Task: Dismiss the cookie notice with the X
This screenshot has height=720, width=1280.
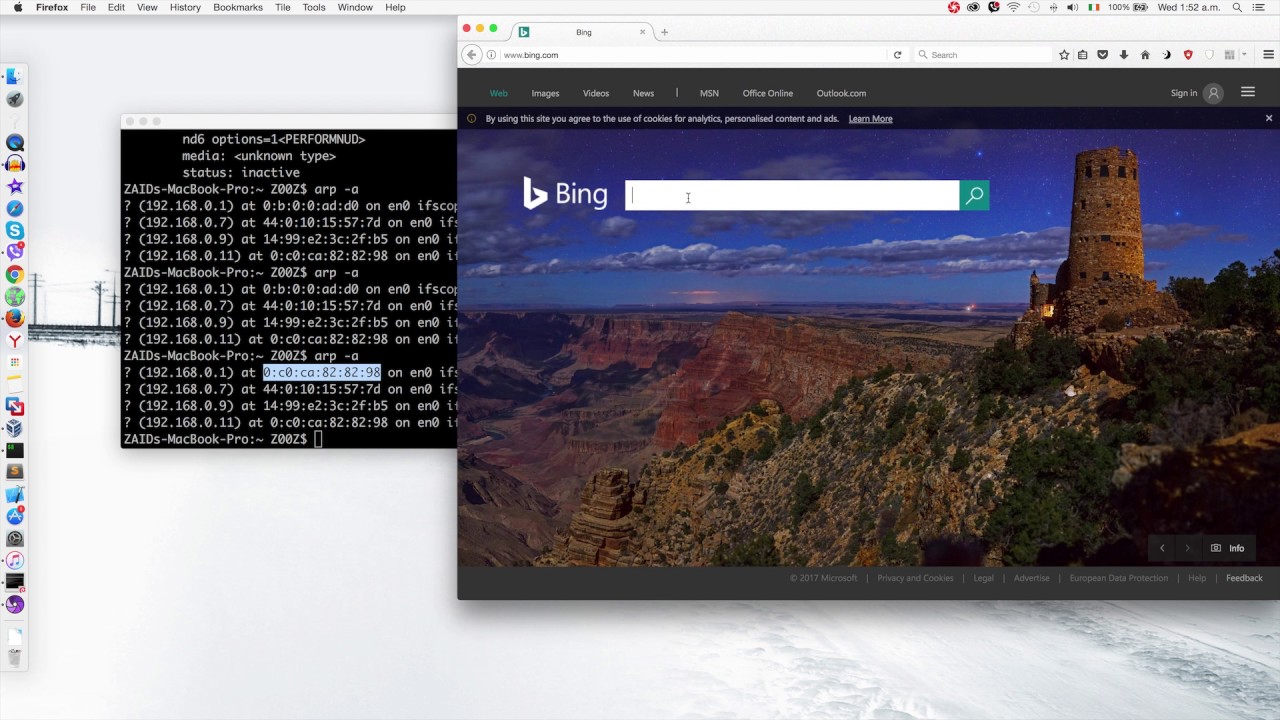Action: [x=1269, y=118]
